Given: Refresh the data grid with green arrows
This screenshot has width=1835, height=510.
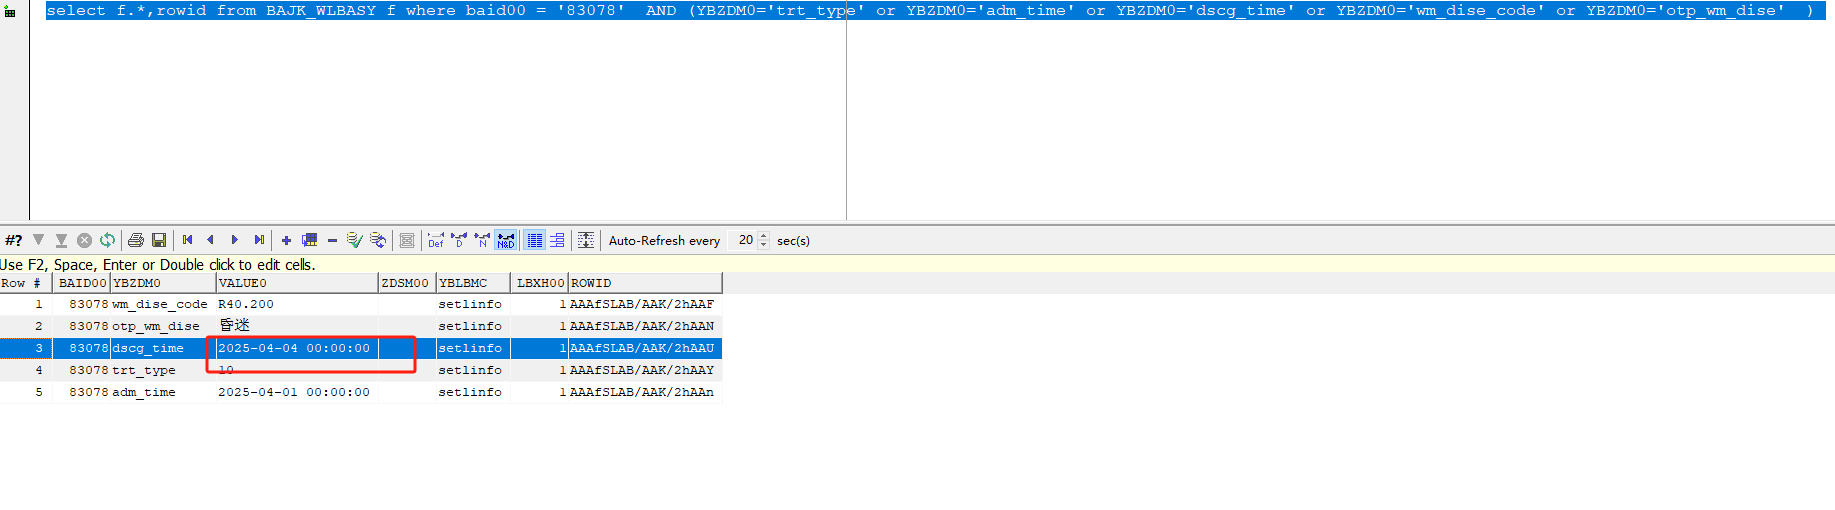Looking at the screenshot, I should click(x=107, y=240).
